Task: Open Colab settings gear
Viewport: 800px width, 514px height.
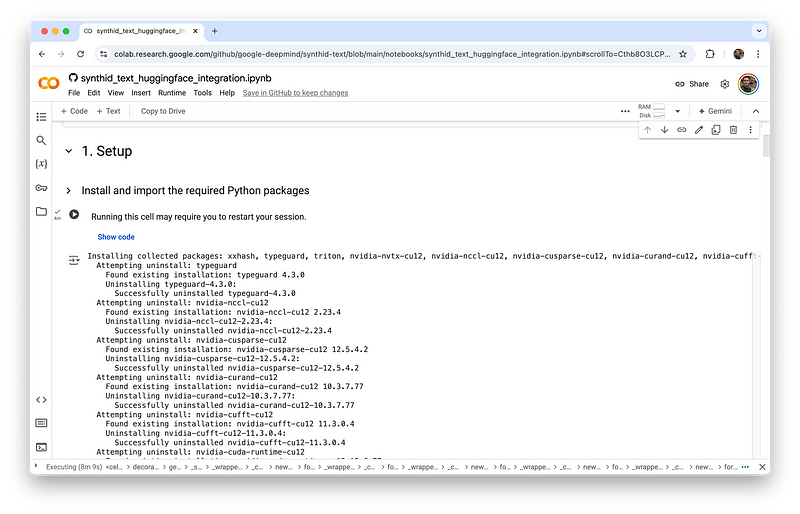Action: tap(724, 84)
